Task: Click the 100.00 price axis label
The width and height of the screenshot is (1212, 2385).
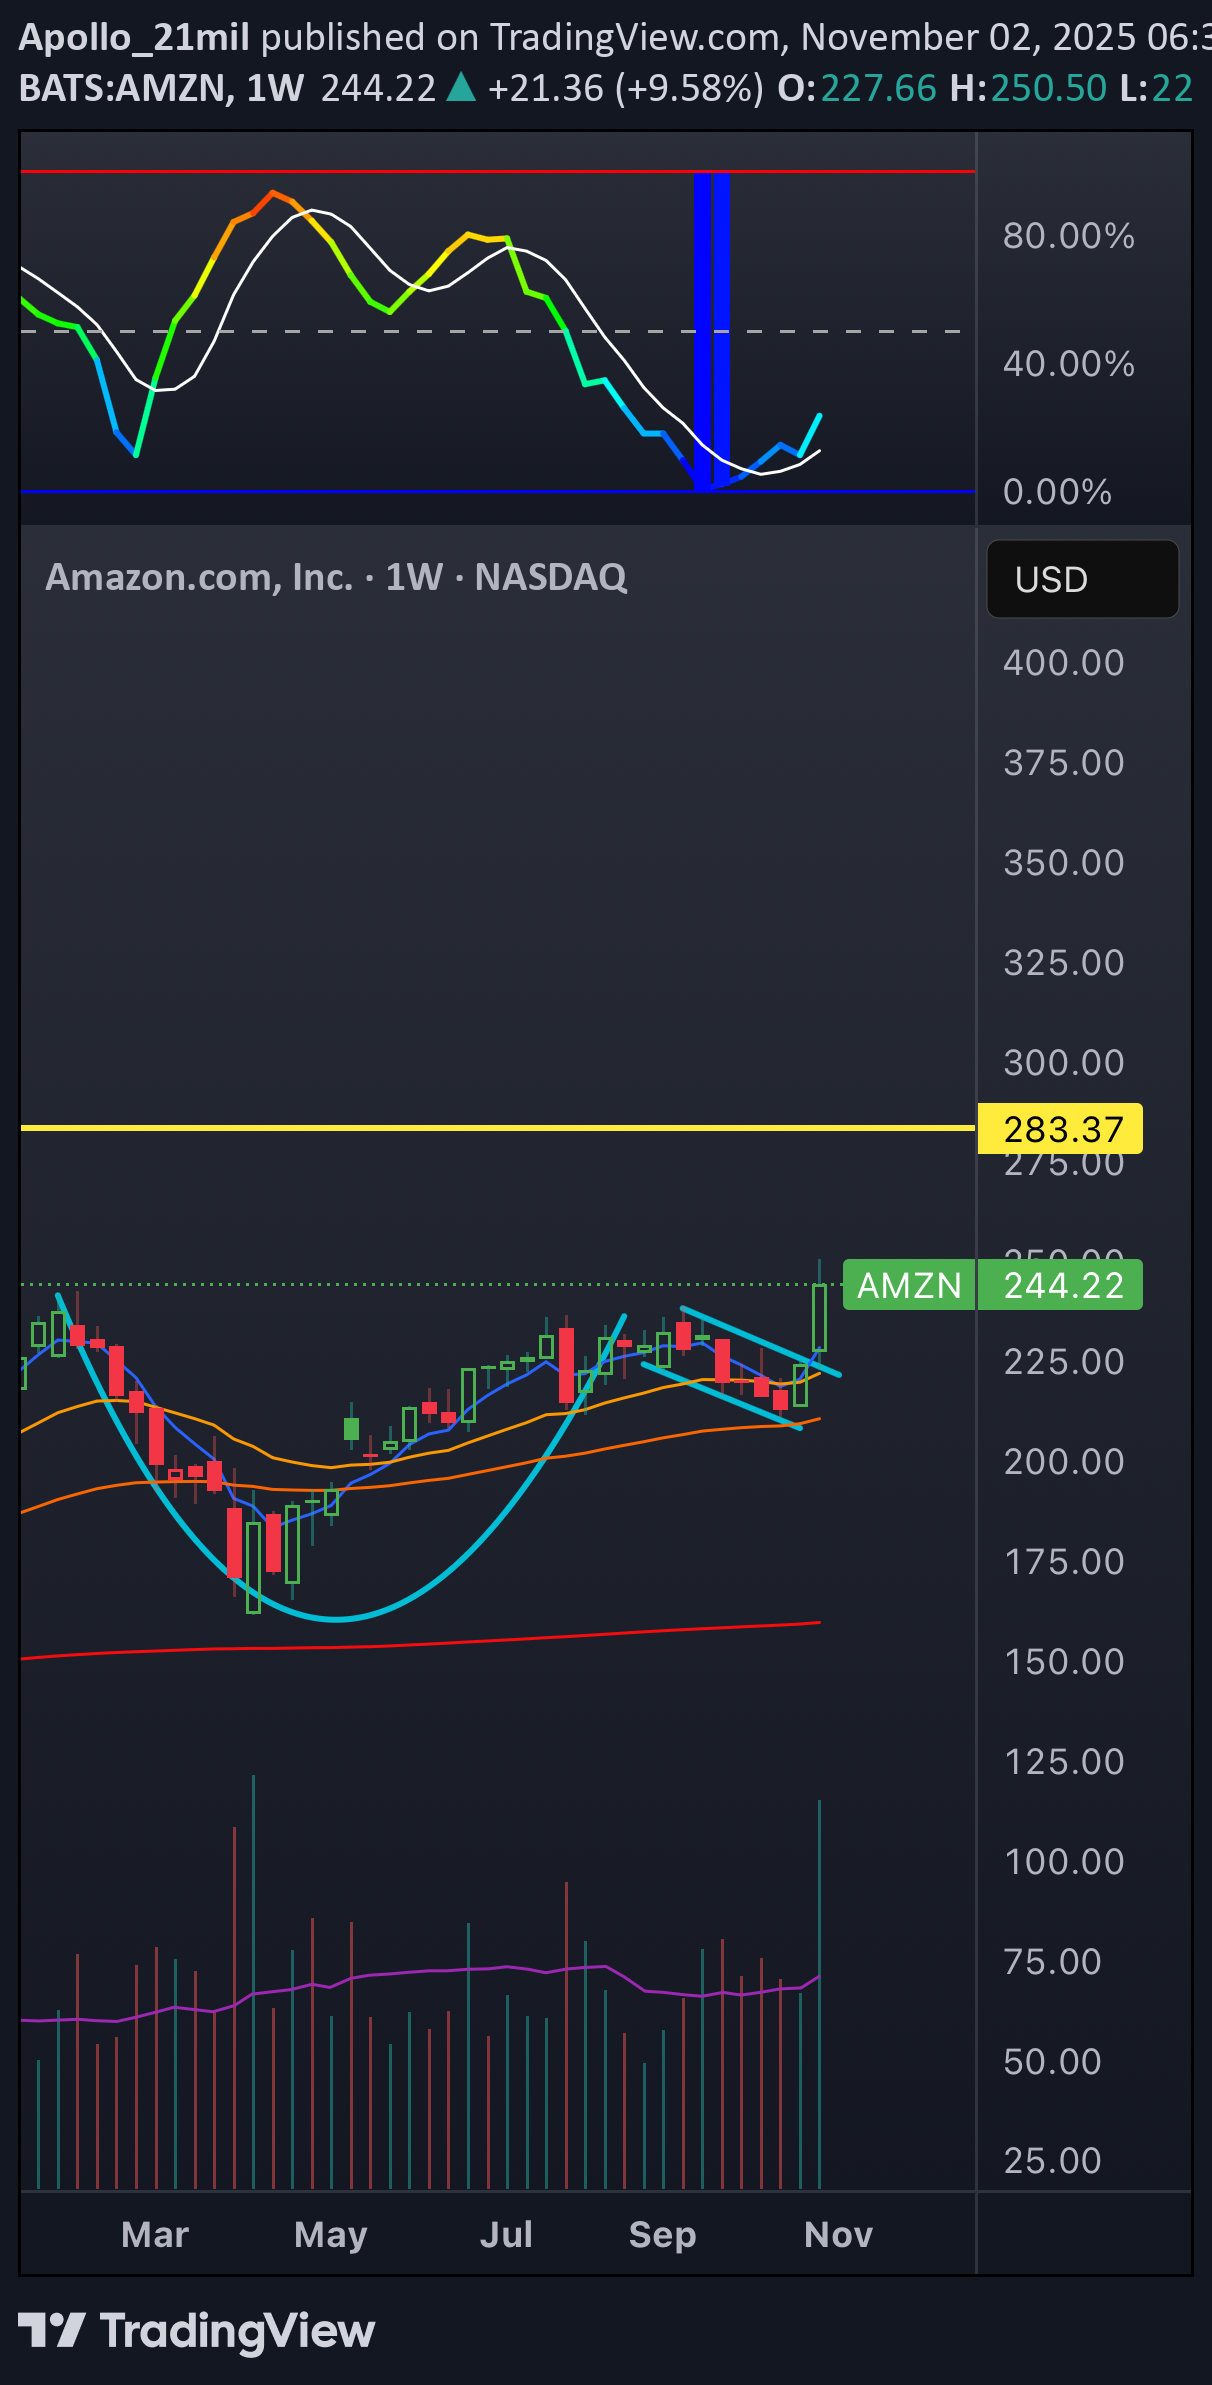Action: tap(1064, 1862)
